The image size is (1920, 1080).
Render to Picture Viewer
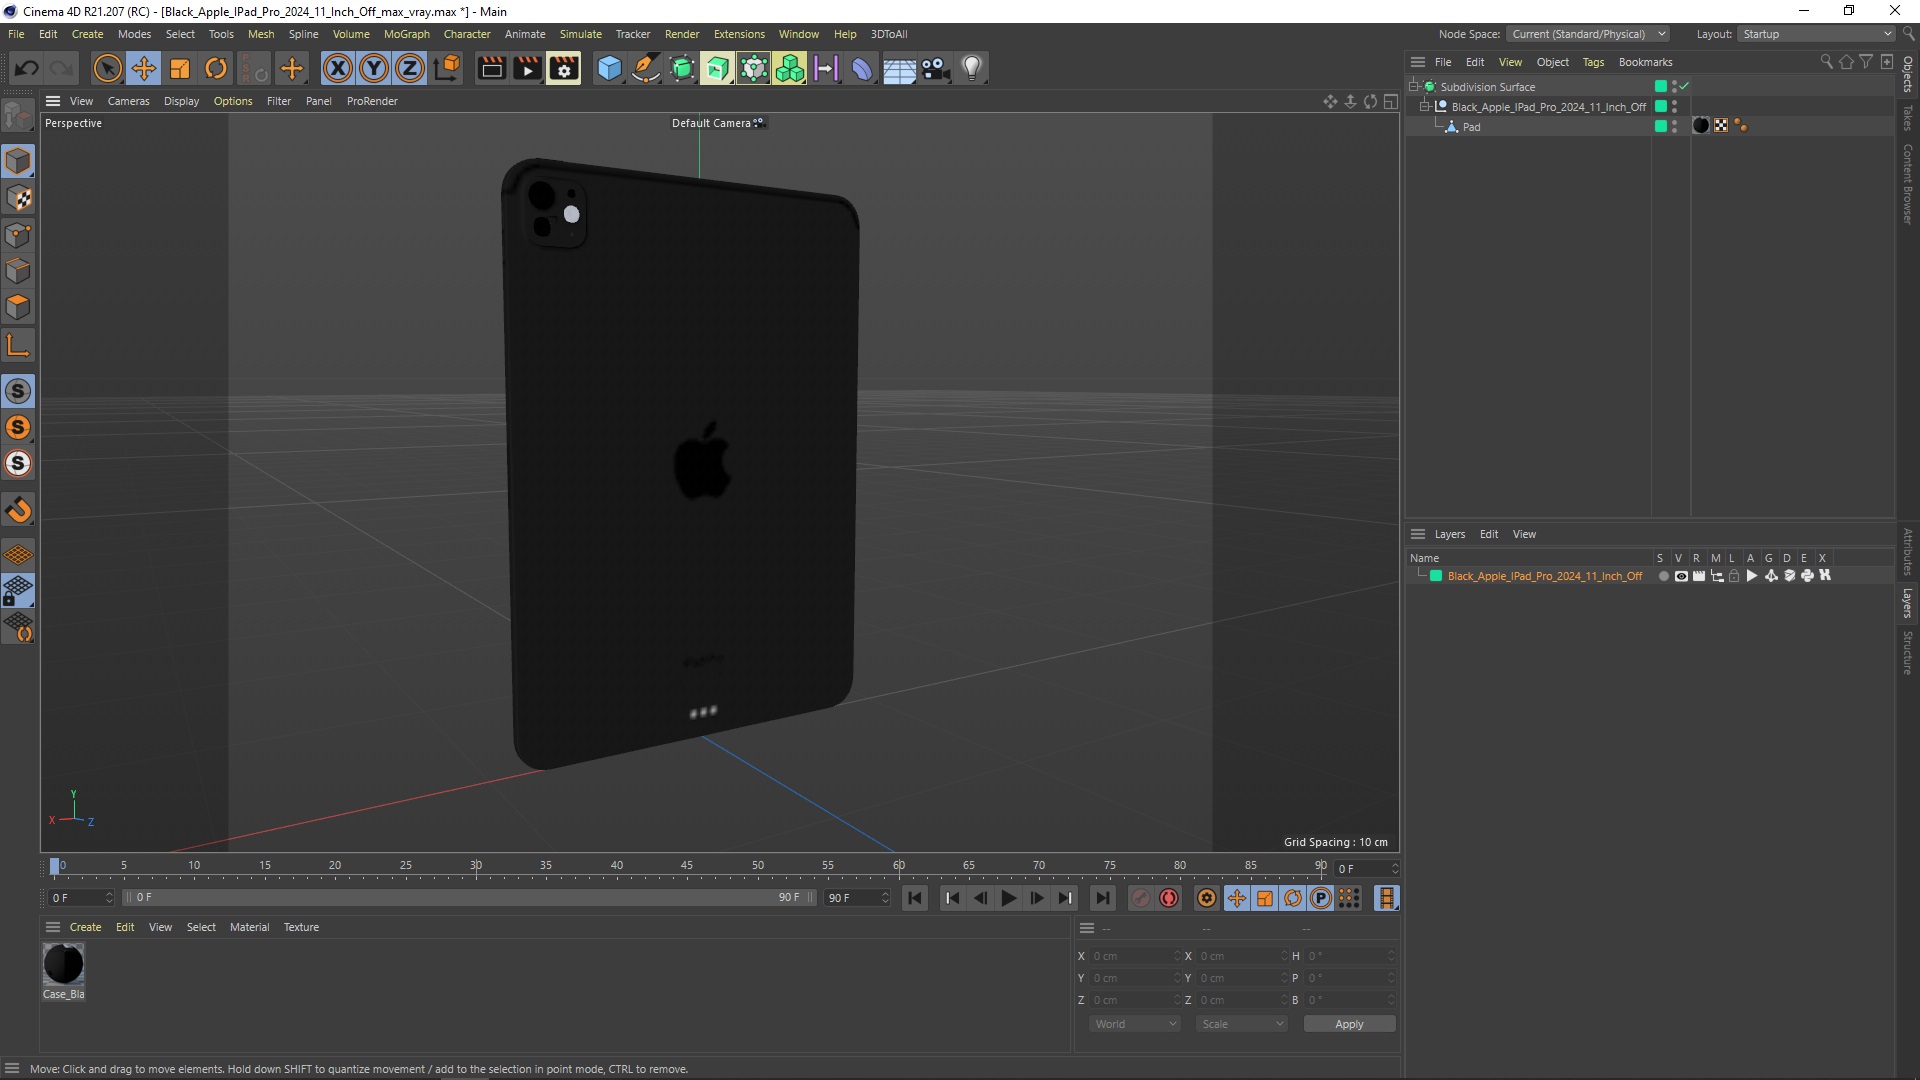point(527,68)
